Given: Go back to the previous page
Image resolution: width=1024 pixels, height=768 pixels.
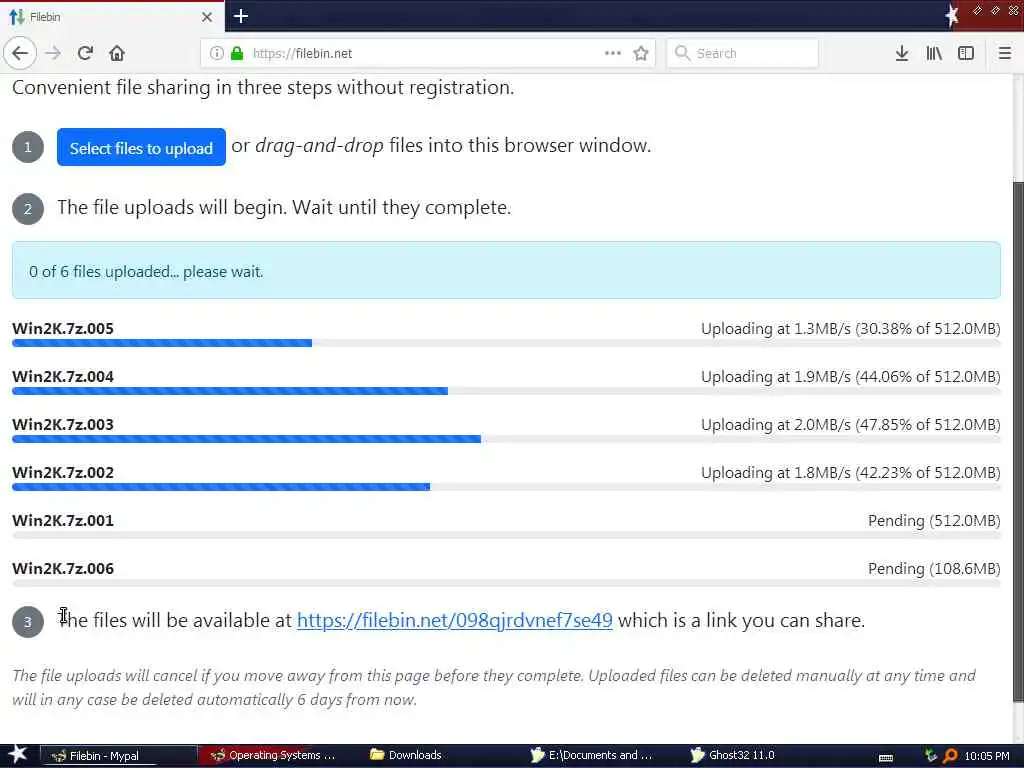Looking at the screenshot, I should click(x=20, y=53).
